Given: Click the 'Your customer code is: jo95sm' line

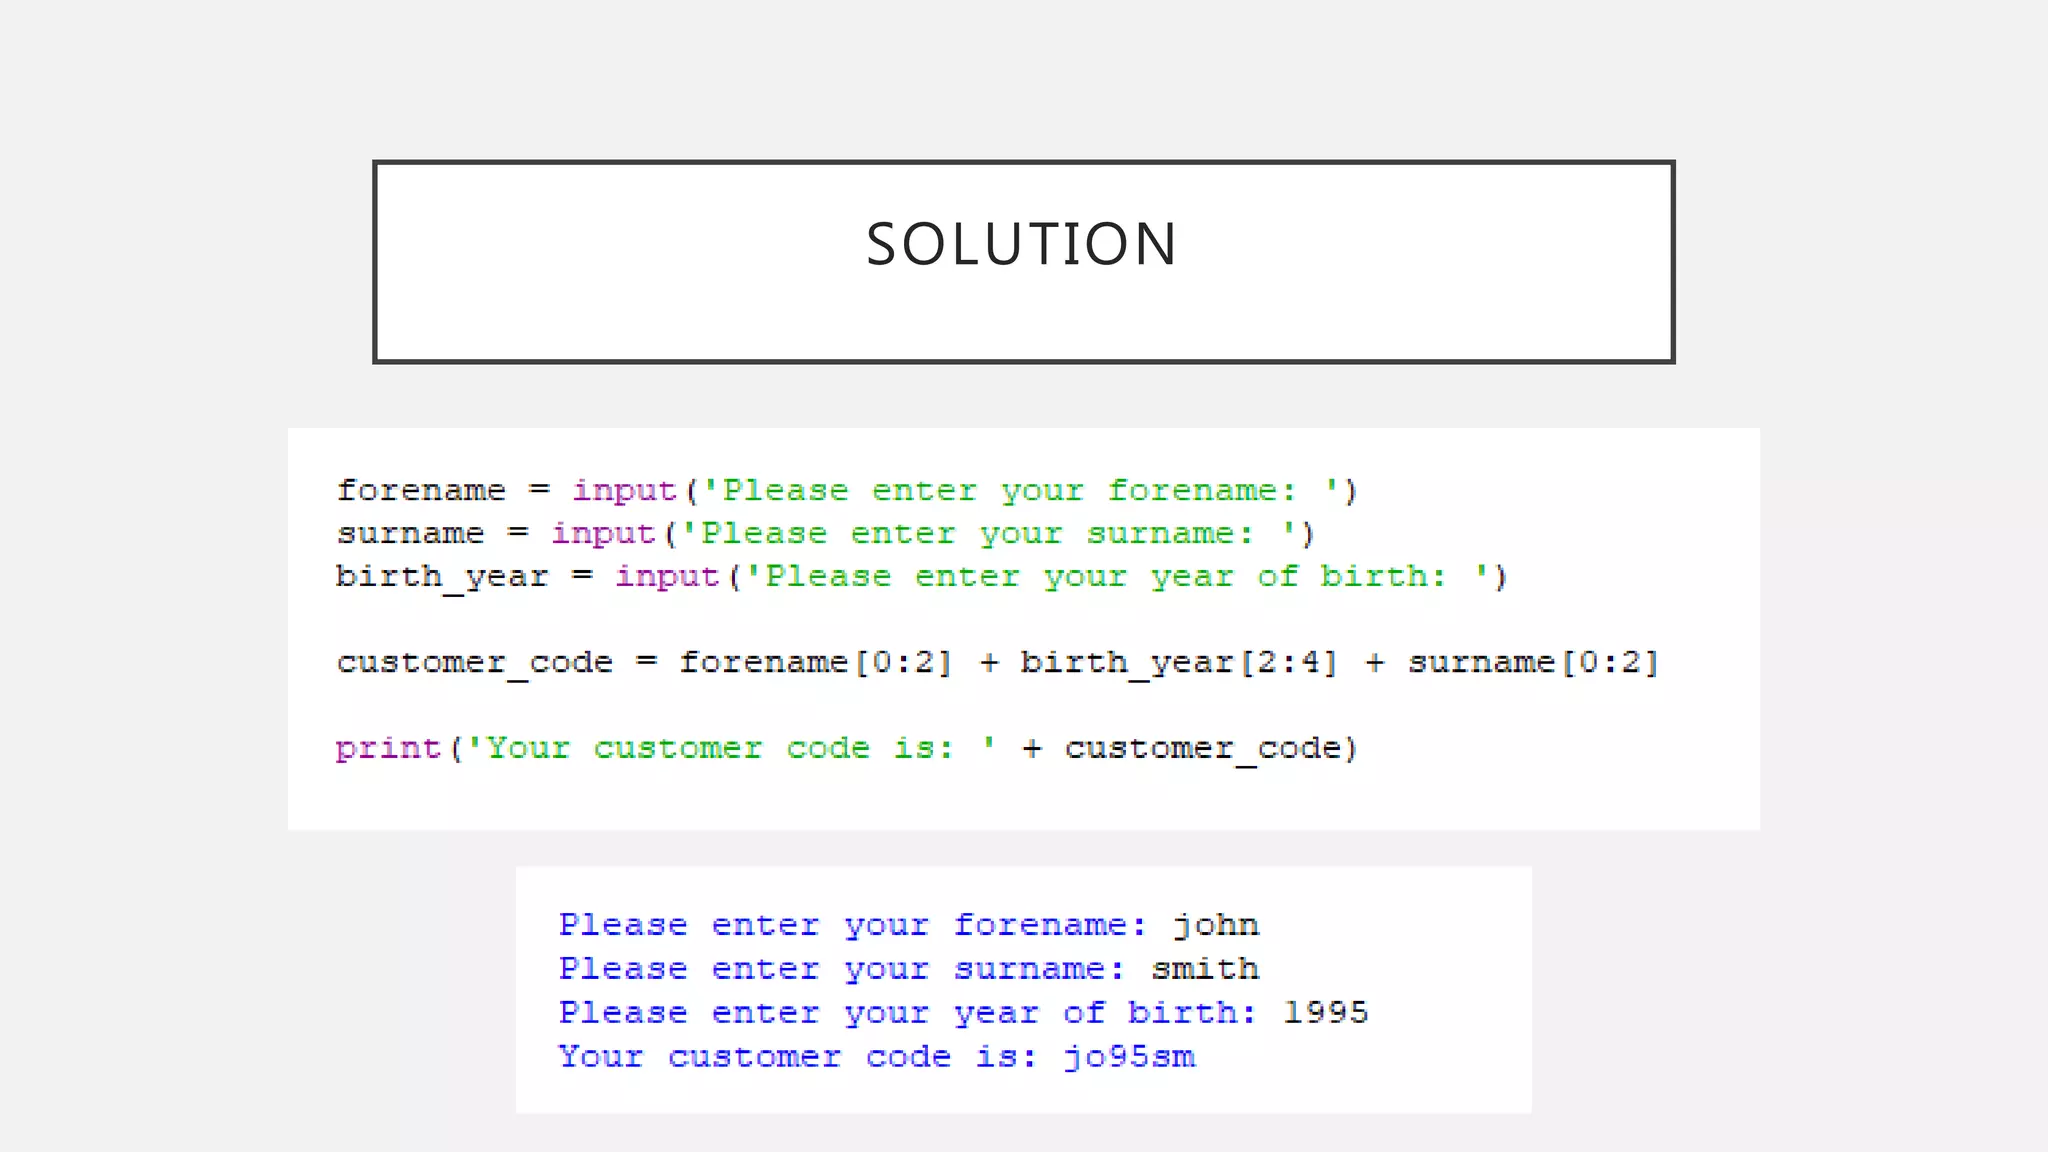Looking at the screenshot, I should pos(877,1057).
